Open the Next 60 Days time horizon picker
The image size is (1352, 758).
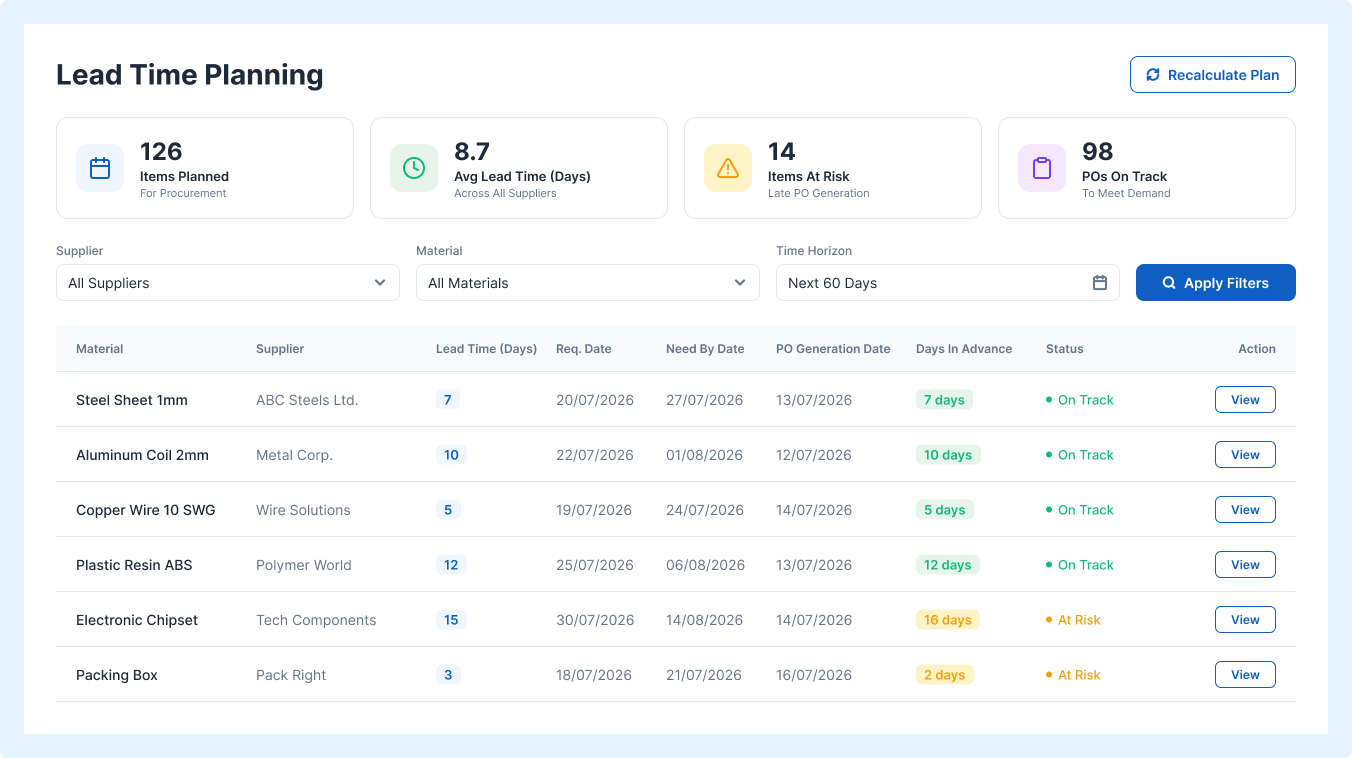click(948, 283)
